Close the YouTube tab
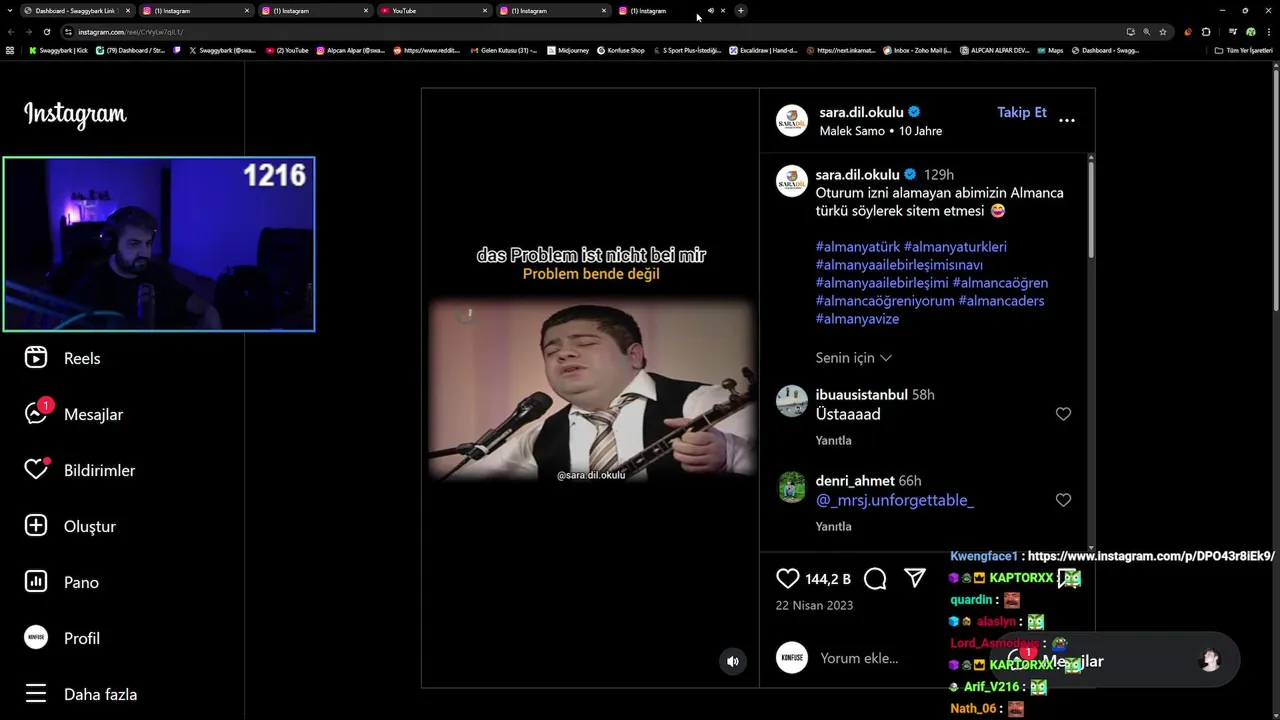The image size is (1280, 720). tap(485, 11)
